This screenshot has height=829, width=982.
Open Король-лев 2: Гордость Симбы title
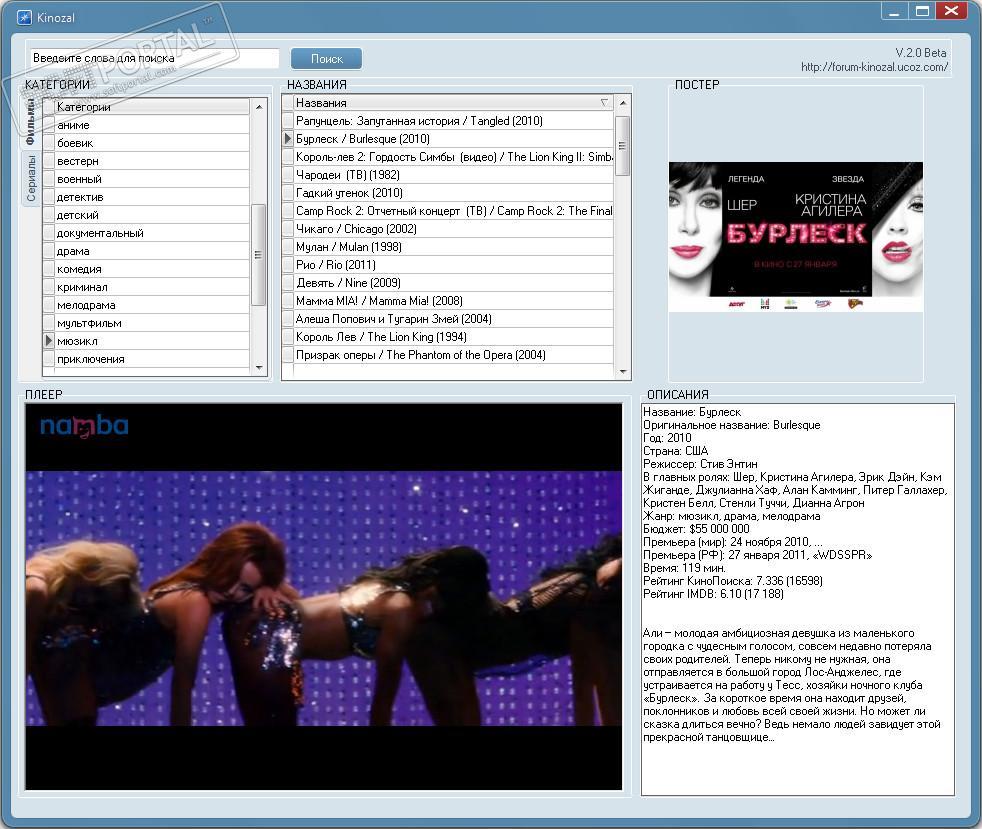(x=453, y=157)
